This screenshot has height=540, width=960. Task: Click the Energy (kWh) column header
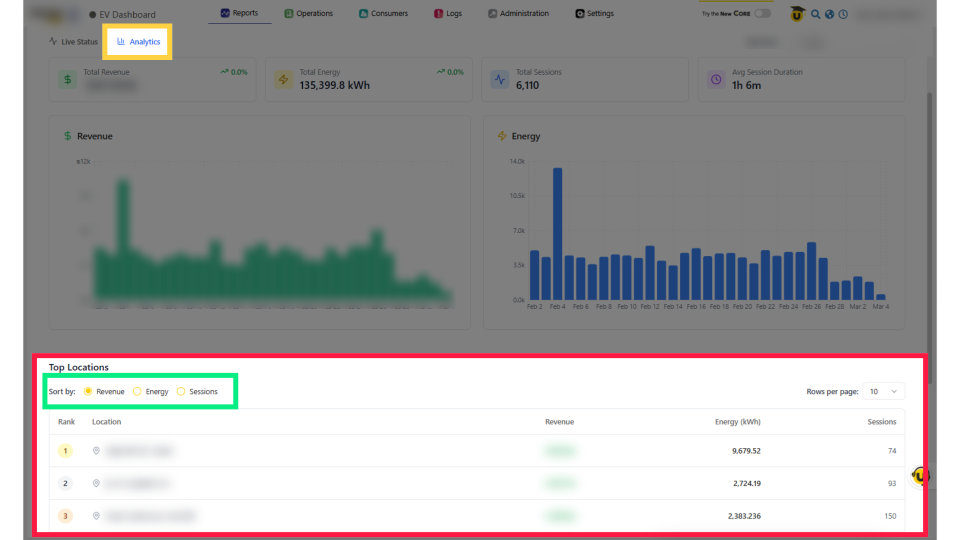click(737, 422)
